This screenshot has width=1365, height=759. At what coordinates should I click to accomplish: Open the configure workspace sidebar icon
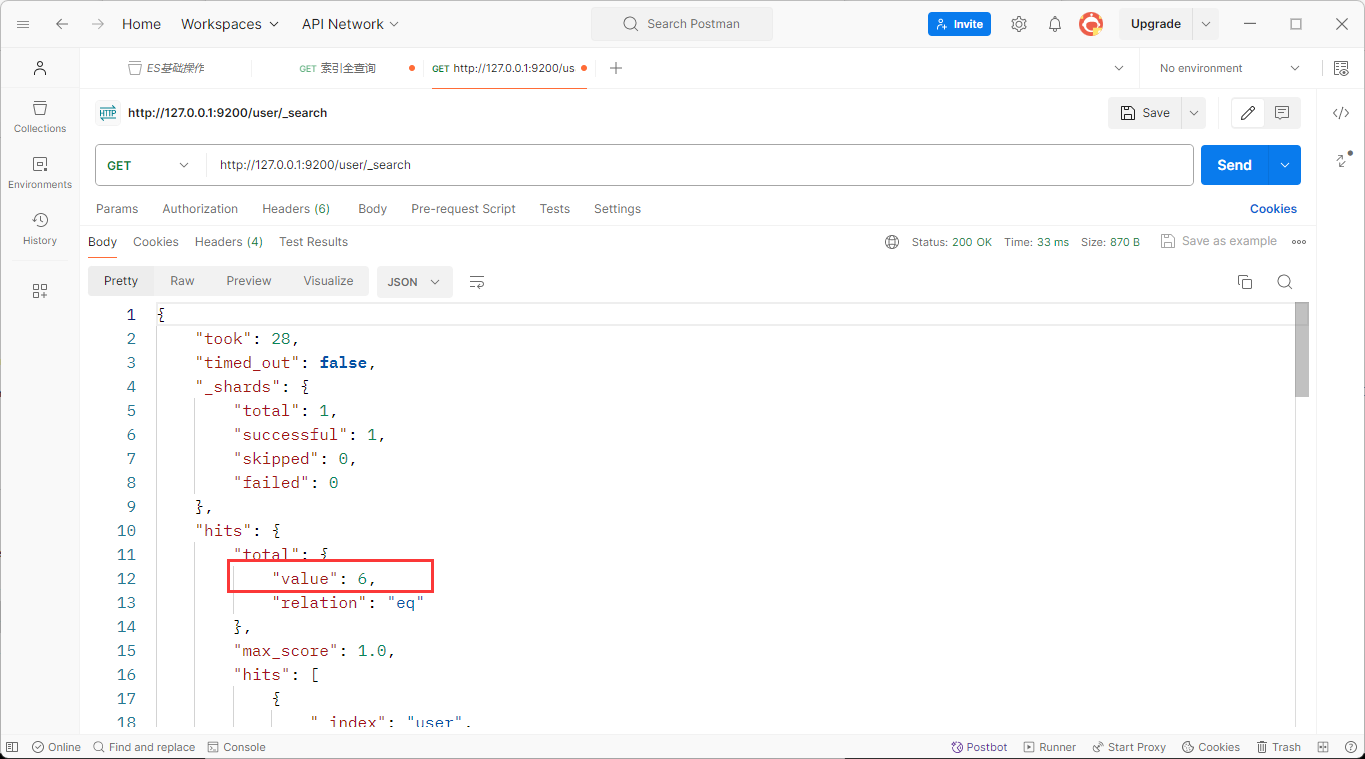[x=40, y=291]
